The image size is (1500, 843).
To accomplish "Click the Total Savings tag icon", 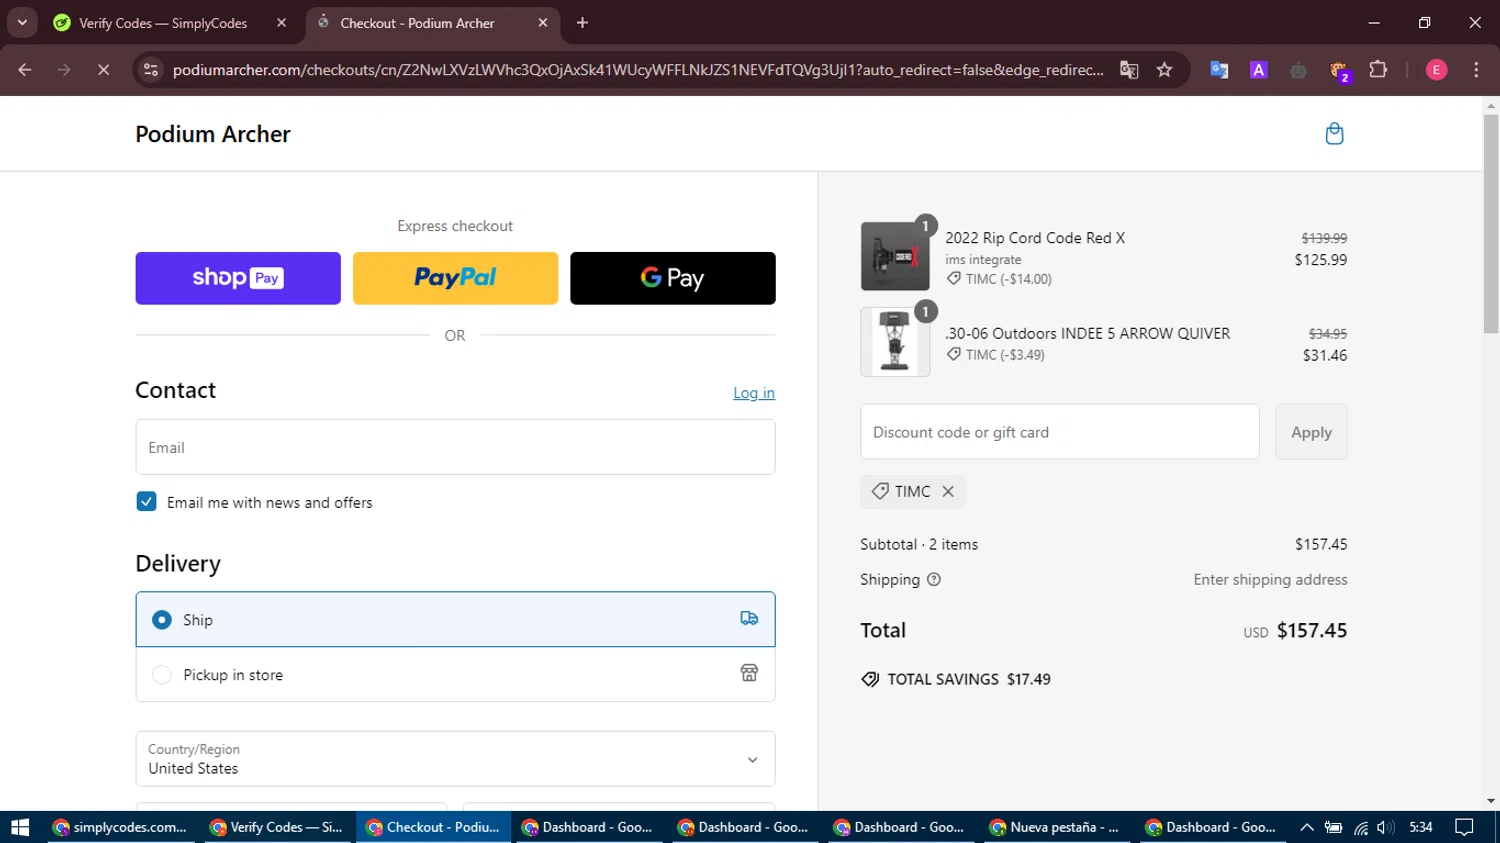I will click(x=870, y=679).
